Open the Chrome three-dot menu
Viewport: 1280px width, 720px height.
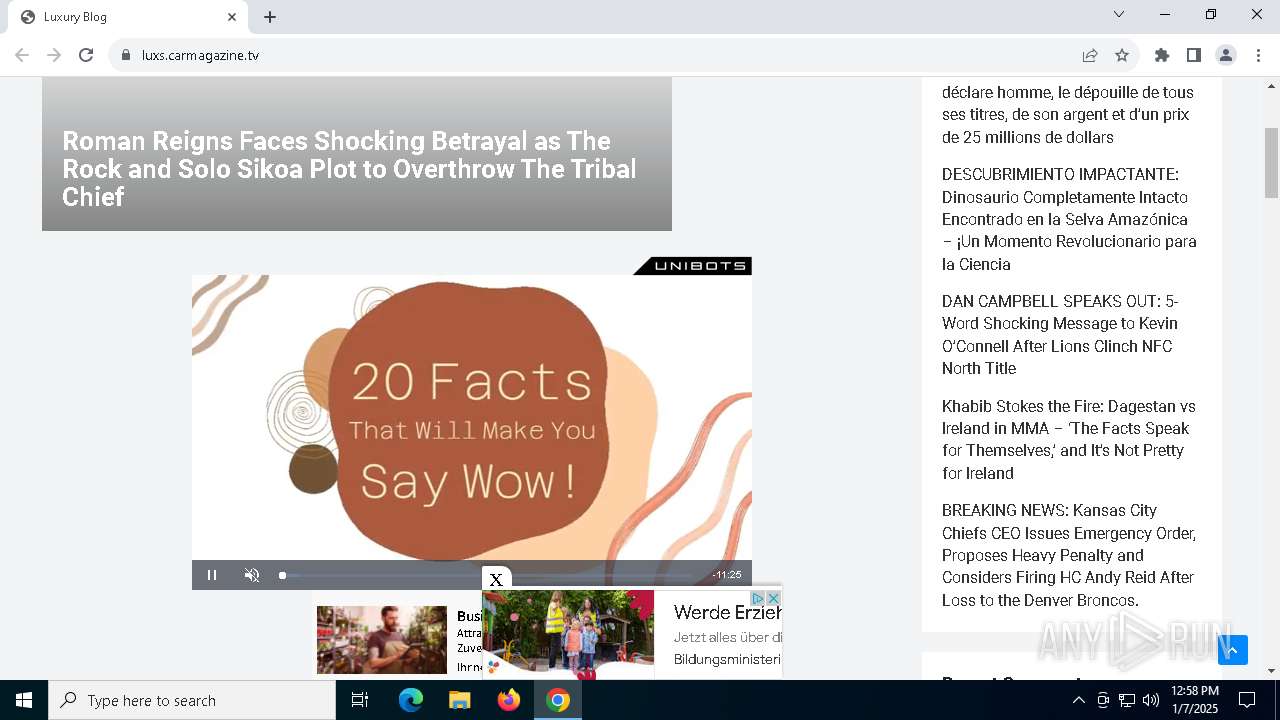coord(1258,55)
